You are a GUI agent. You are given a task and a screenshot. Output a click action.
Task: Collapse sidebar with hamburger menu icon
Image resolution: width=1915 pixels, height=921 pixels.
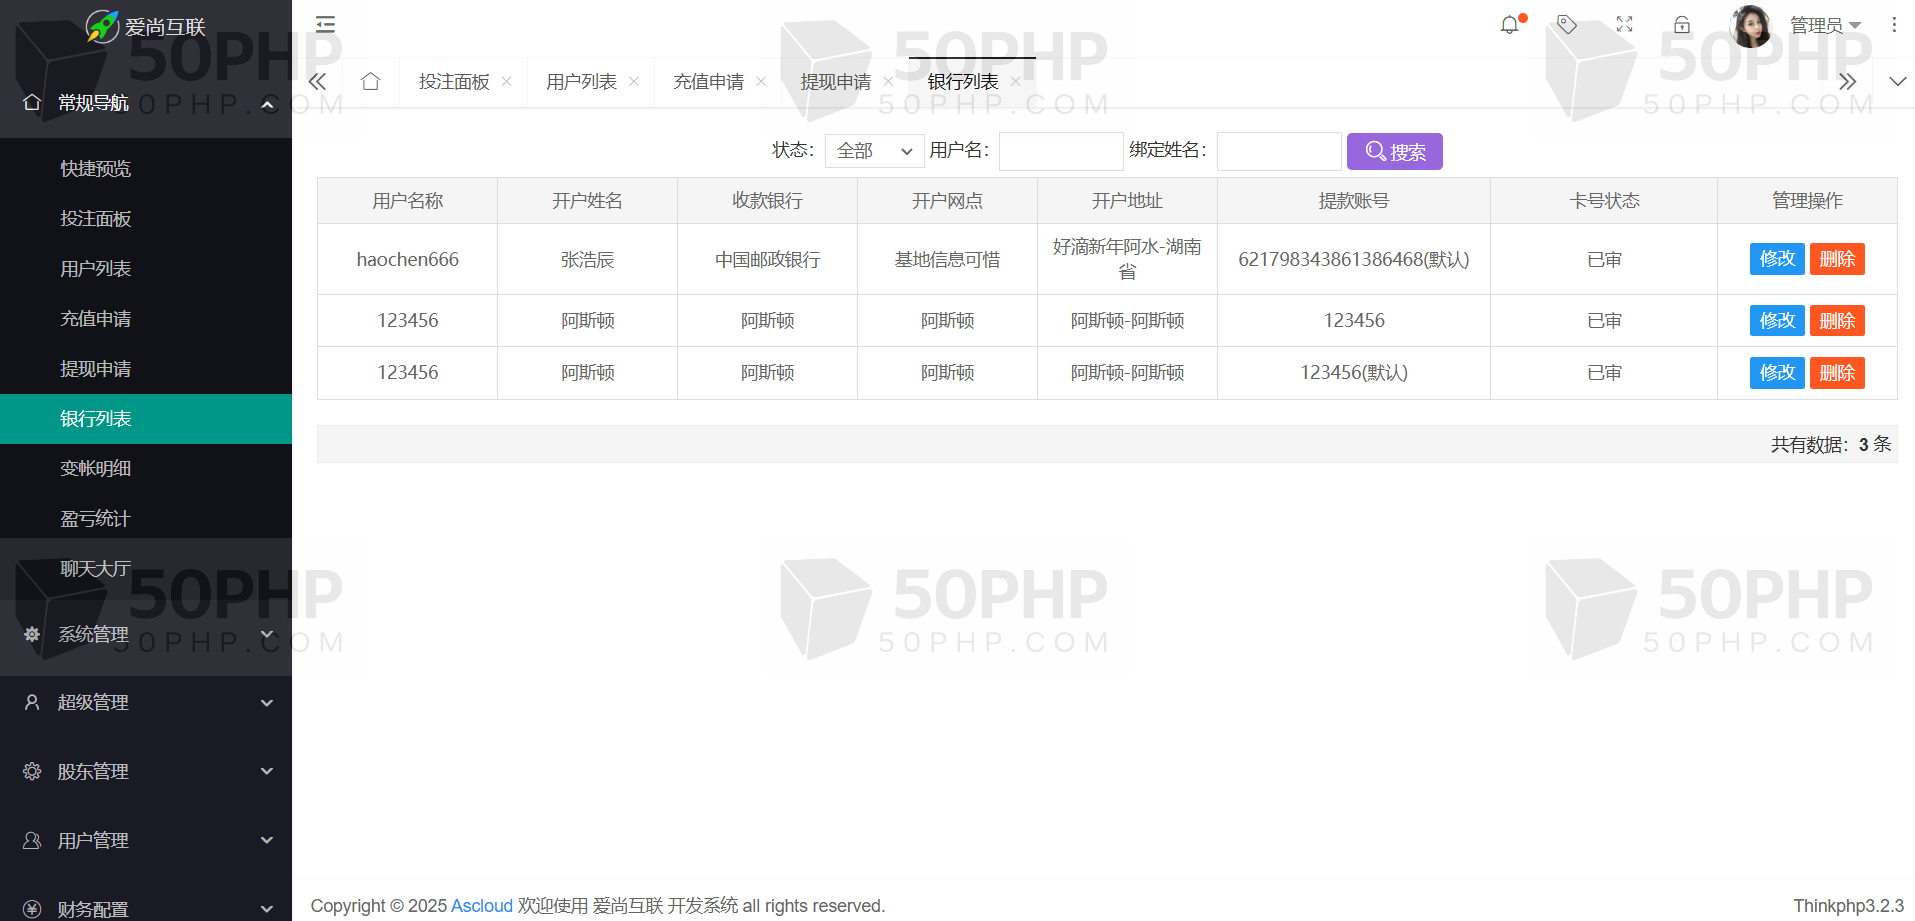(325, 25)
